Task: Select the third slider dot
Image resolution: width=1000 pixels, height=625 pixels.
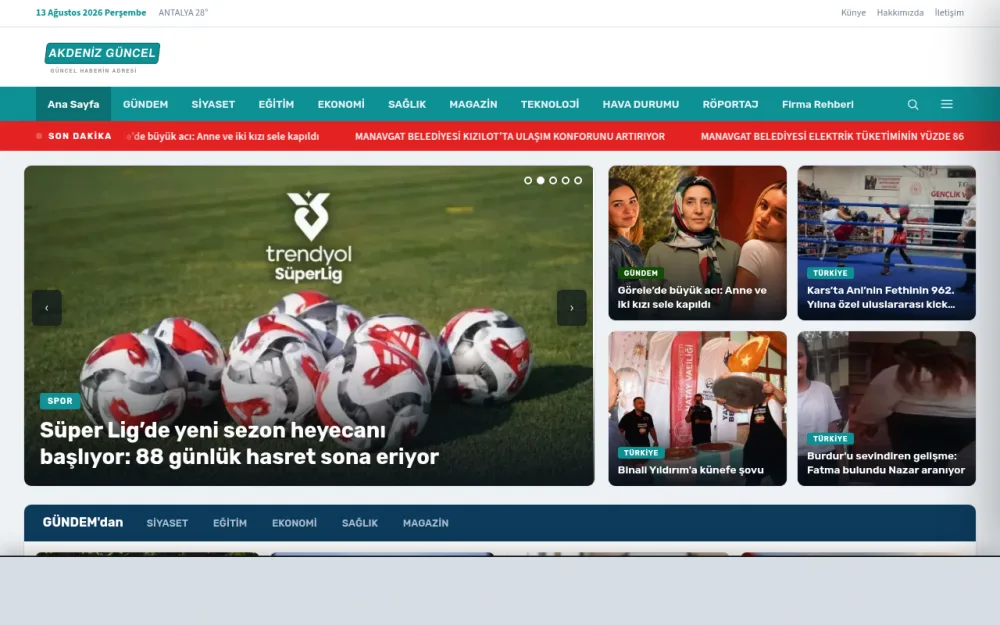Action: tap(553, 180)
